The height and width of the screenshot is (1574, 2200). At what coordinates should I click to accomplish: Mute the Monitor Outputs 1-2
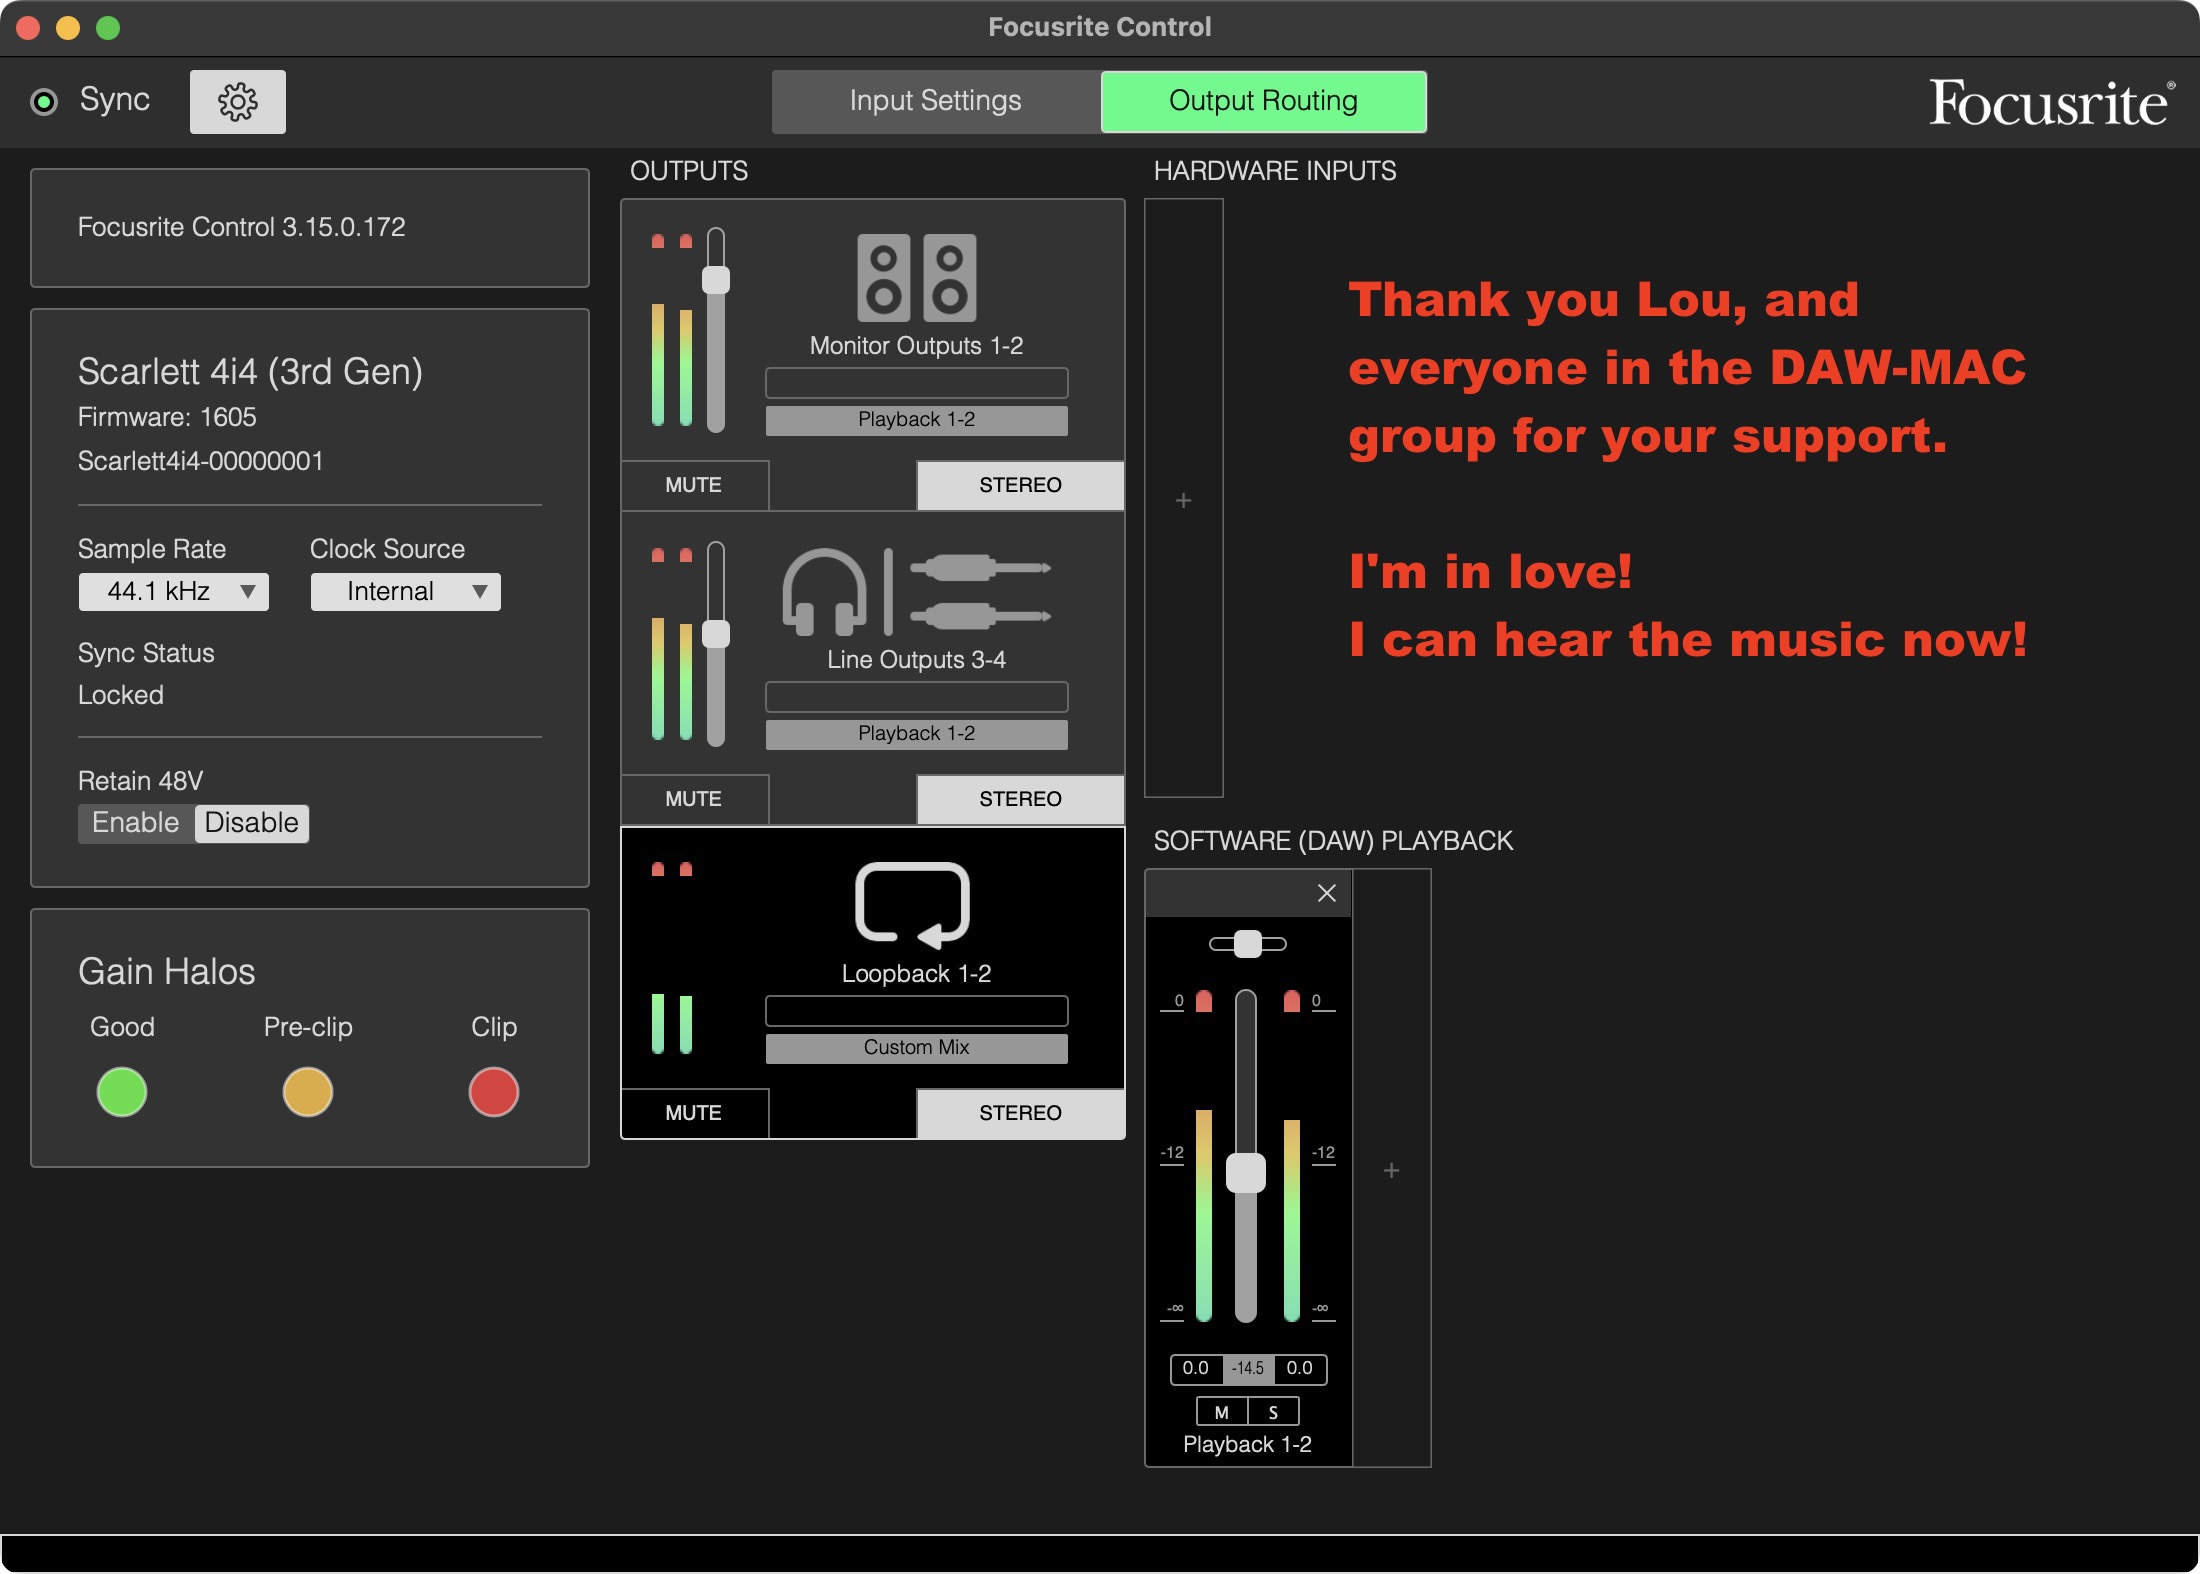tap(694, 485)
